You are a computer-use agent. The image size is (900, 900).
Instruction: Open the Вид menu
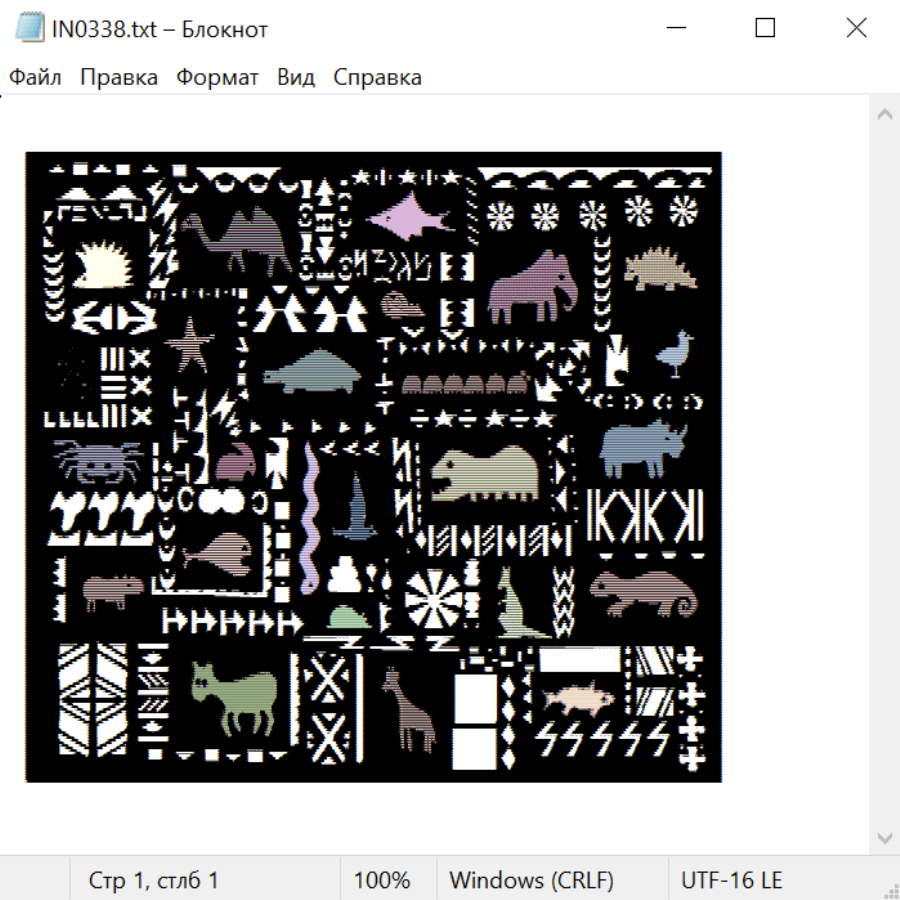point(296,77)
